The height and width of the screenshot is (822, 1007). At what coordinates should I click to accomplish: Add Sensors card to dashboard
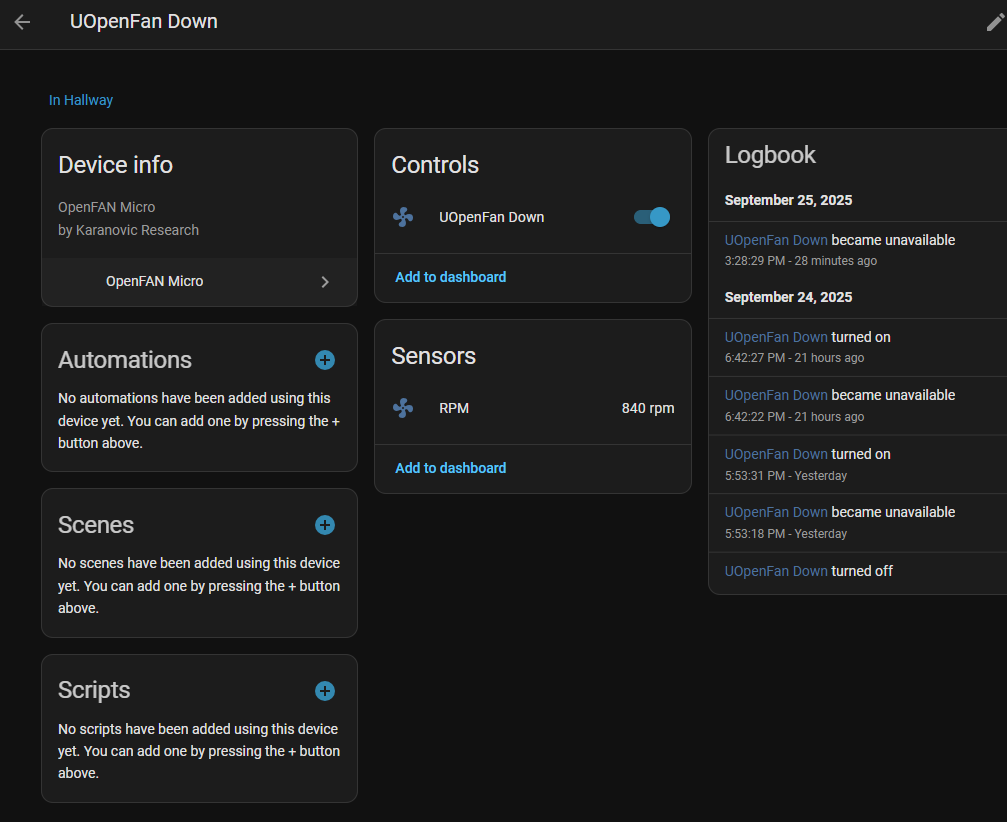click(450, 468)
